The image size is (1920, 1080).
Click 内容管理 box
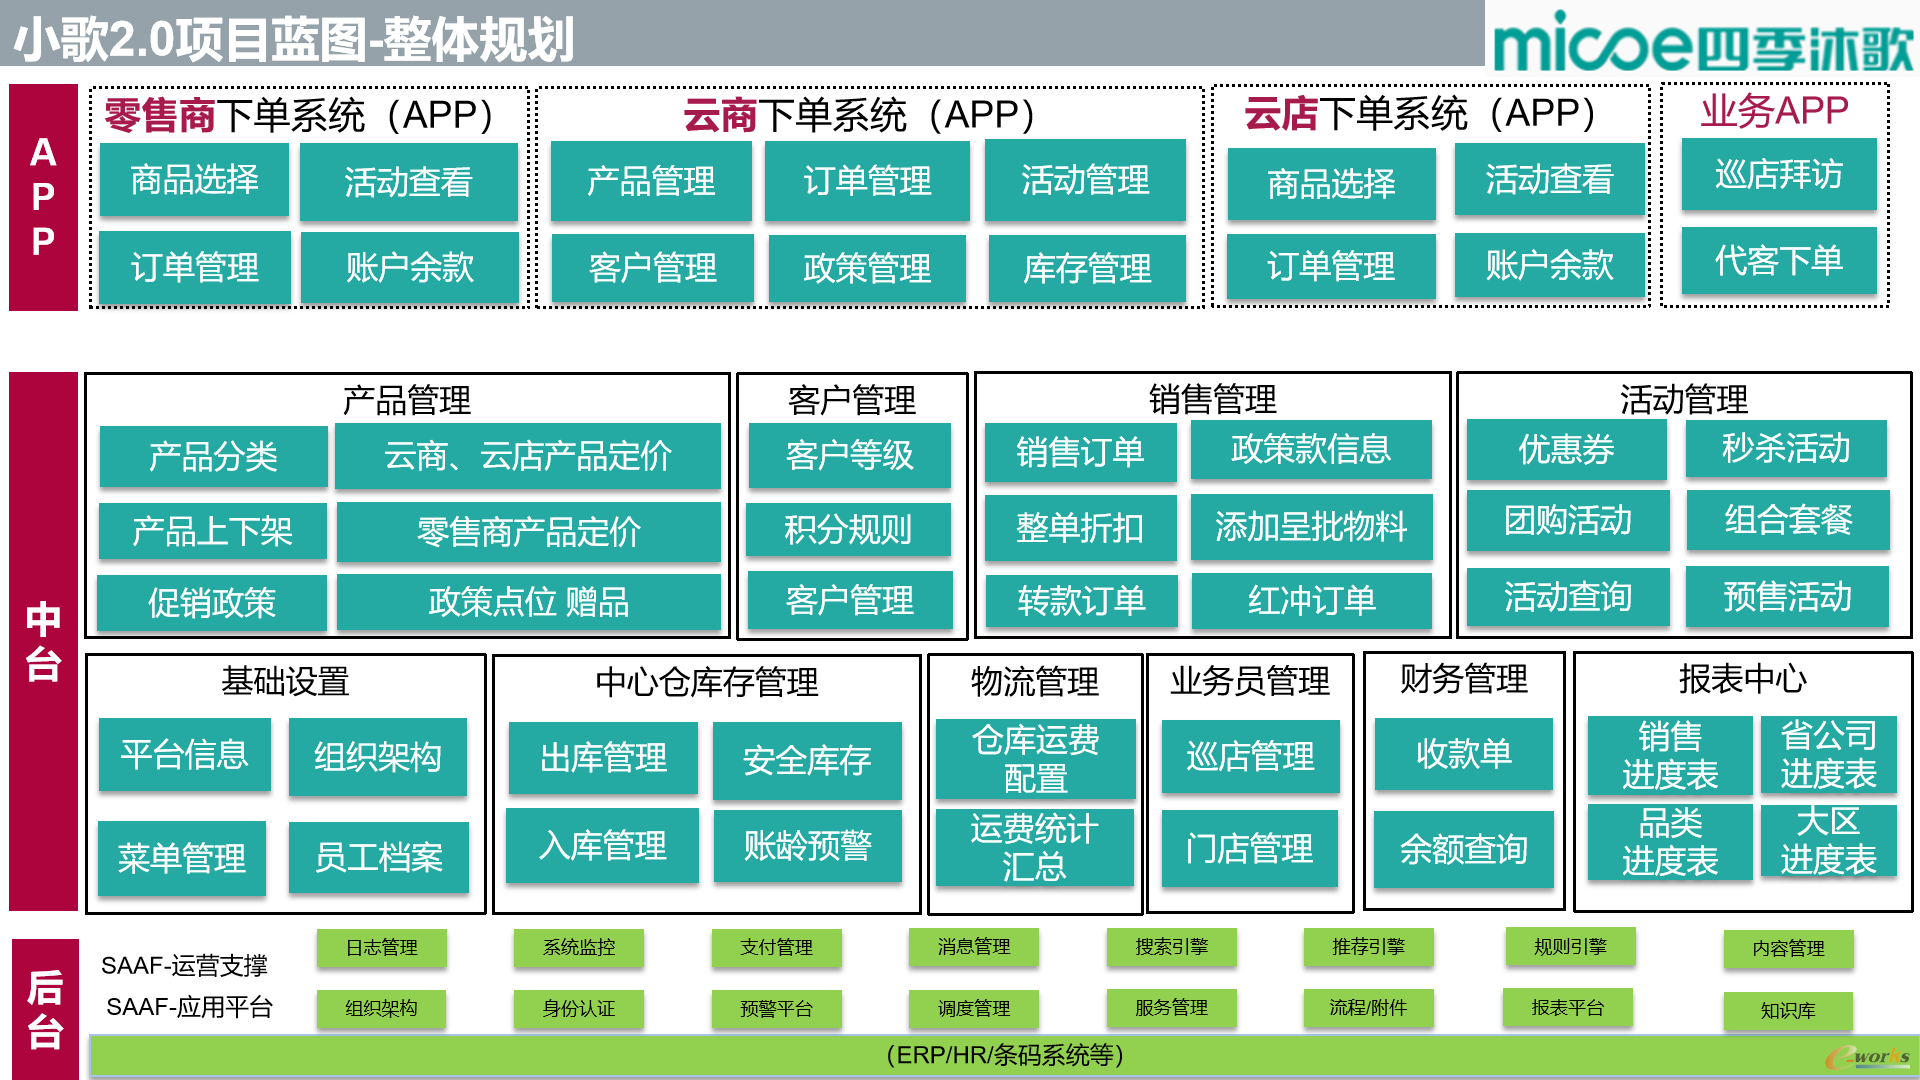click(x=1788, y=948)
